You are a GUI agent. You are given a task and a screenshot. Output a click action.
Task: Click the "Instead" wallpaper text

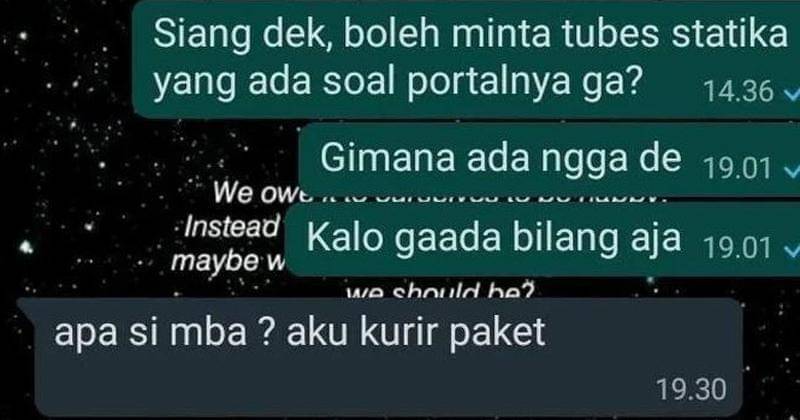pyautogui.click(x=232, y=227)
